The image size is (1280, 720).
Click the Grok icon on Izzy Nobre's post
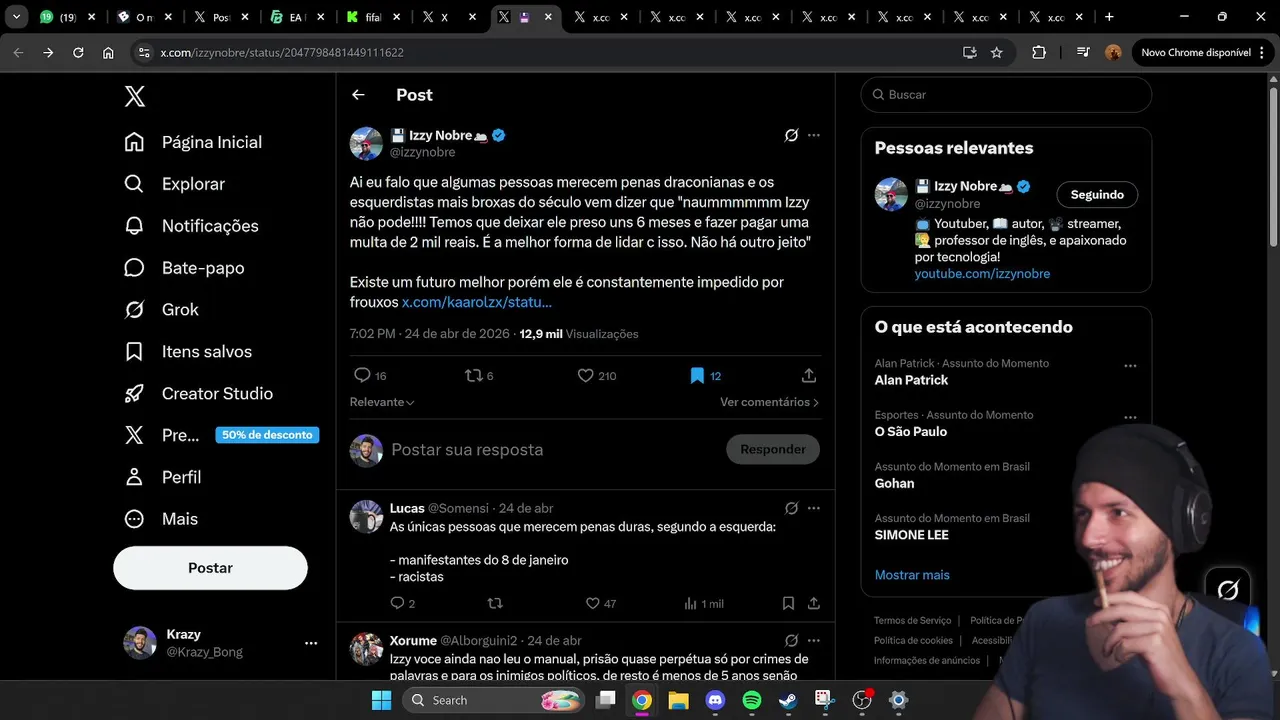pos(791,135)
